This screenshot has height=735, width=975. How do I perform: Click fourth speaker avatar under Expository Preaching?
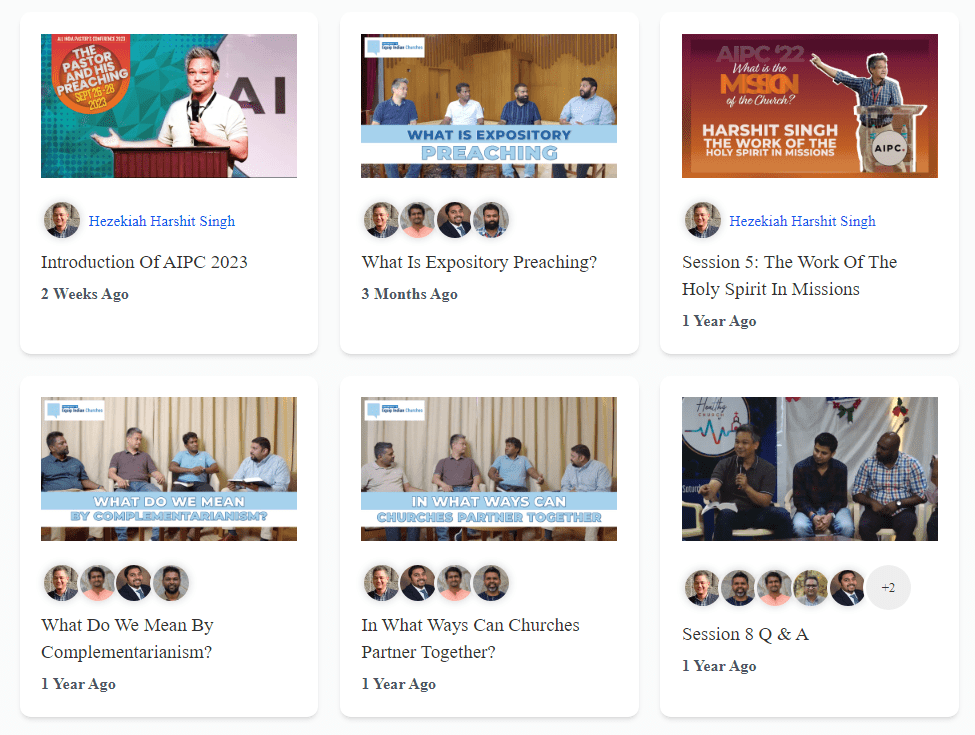tap(491, 220)
